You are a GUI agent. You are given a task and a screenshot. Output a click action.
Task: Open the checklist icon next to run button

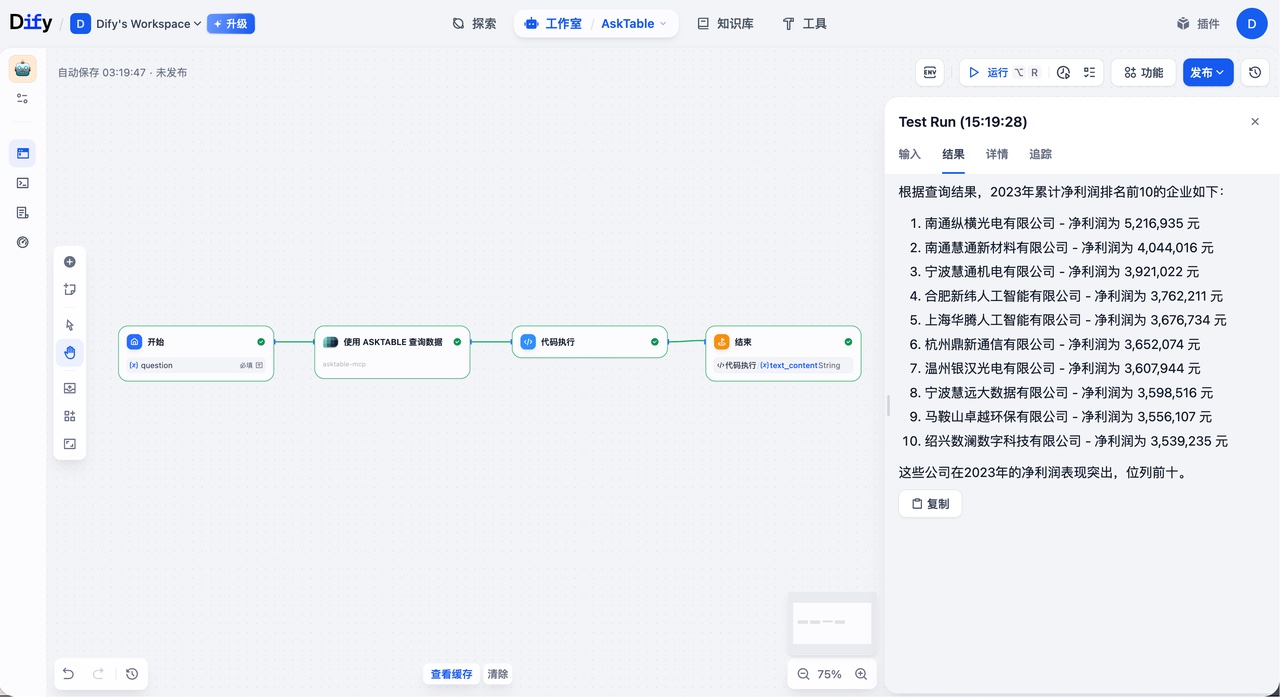(1090, 72)
